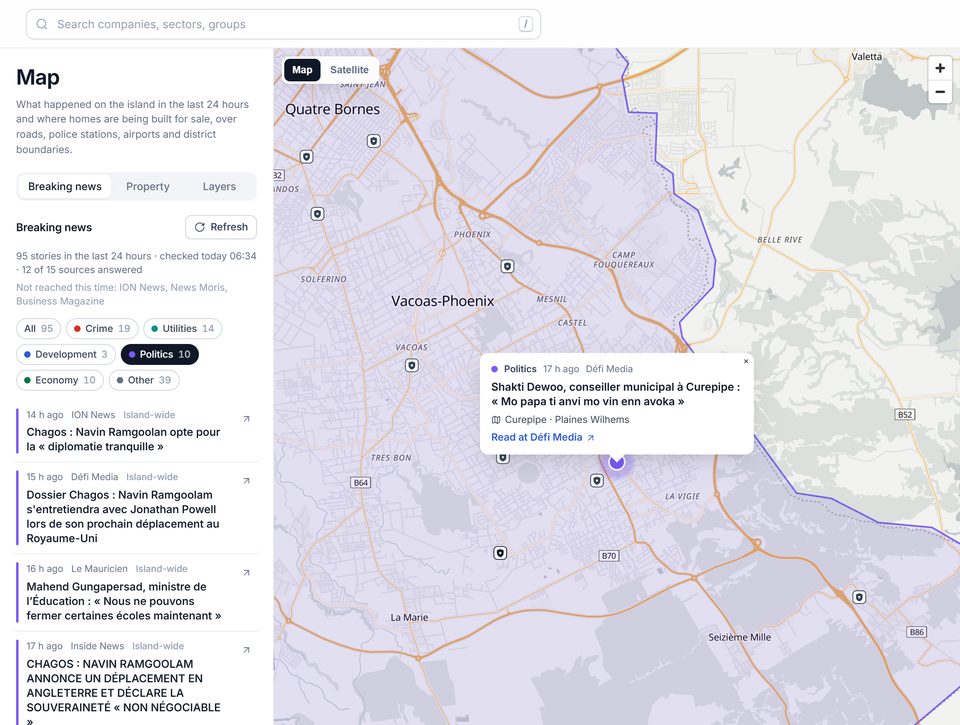Switch to the Breaking news tab
This screenshot has height=725, width=960.
pyautogui.click(x=65, y=186)
